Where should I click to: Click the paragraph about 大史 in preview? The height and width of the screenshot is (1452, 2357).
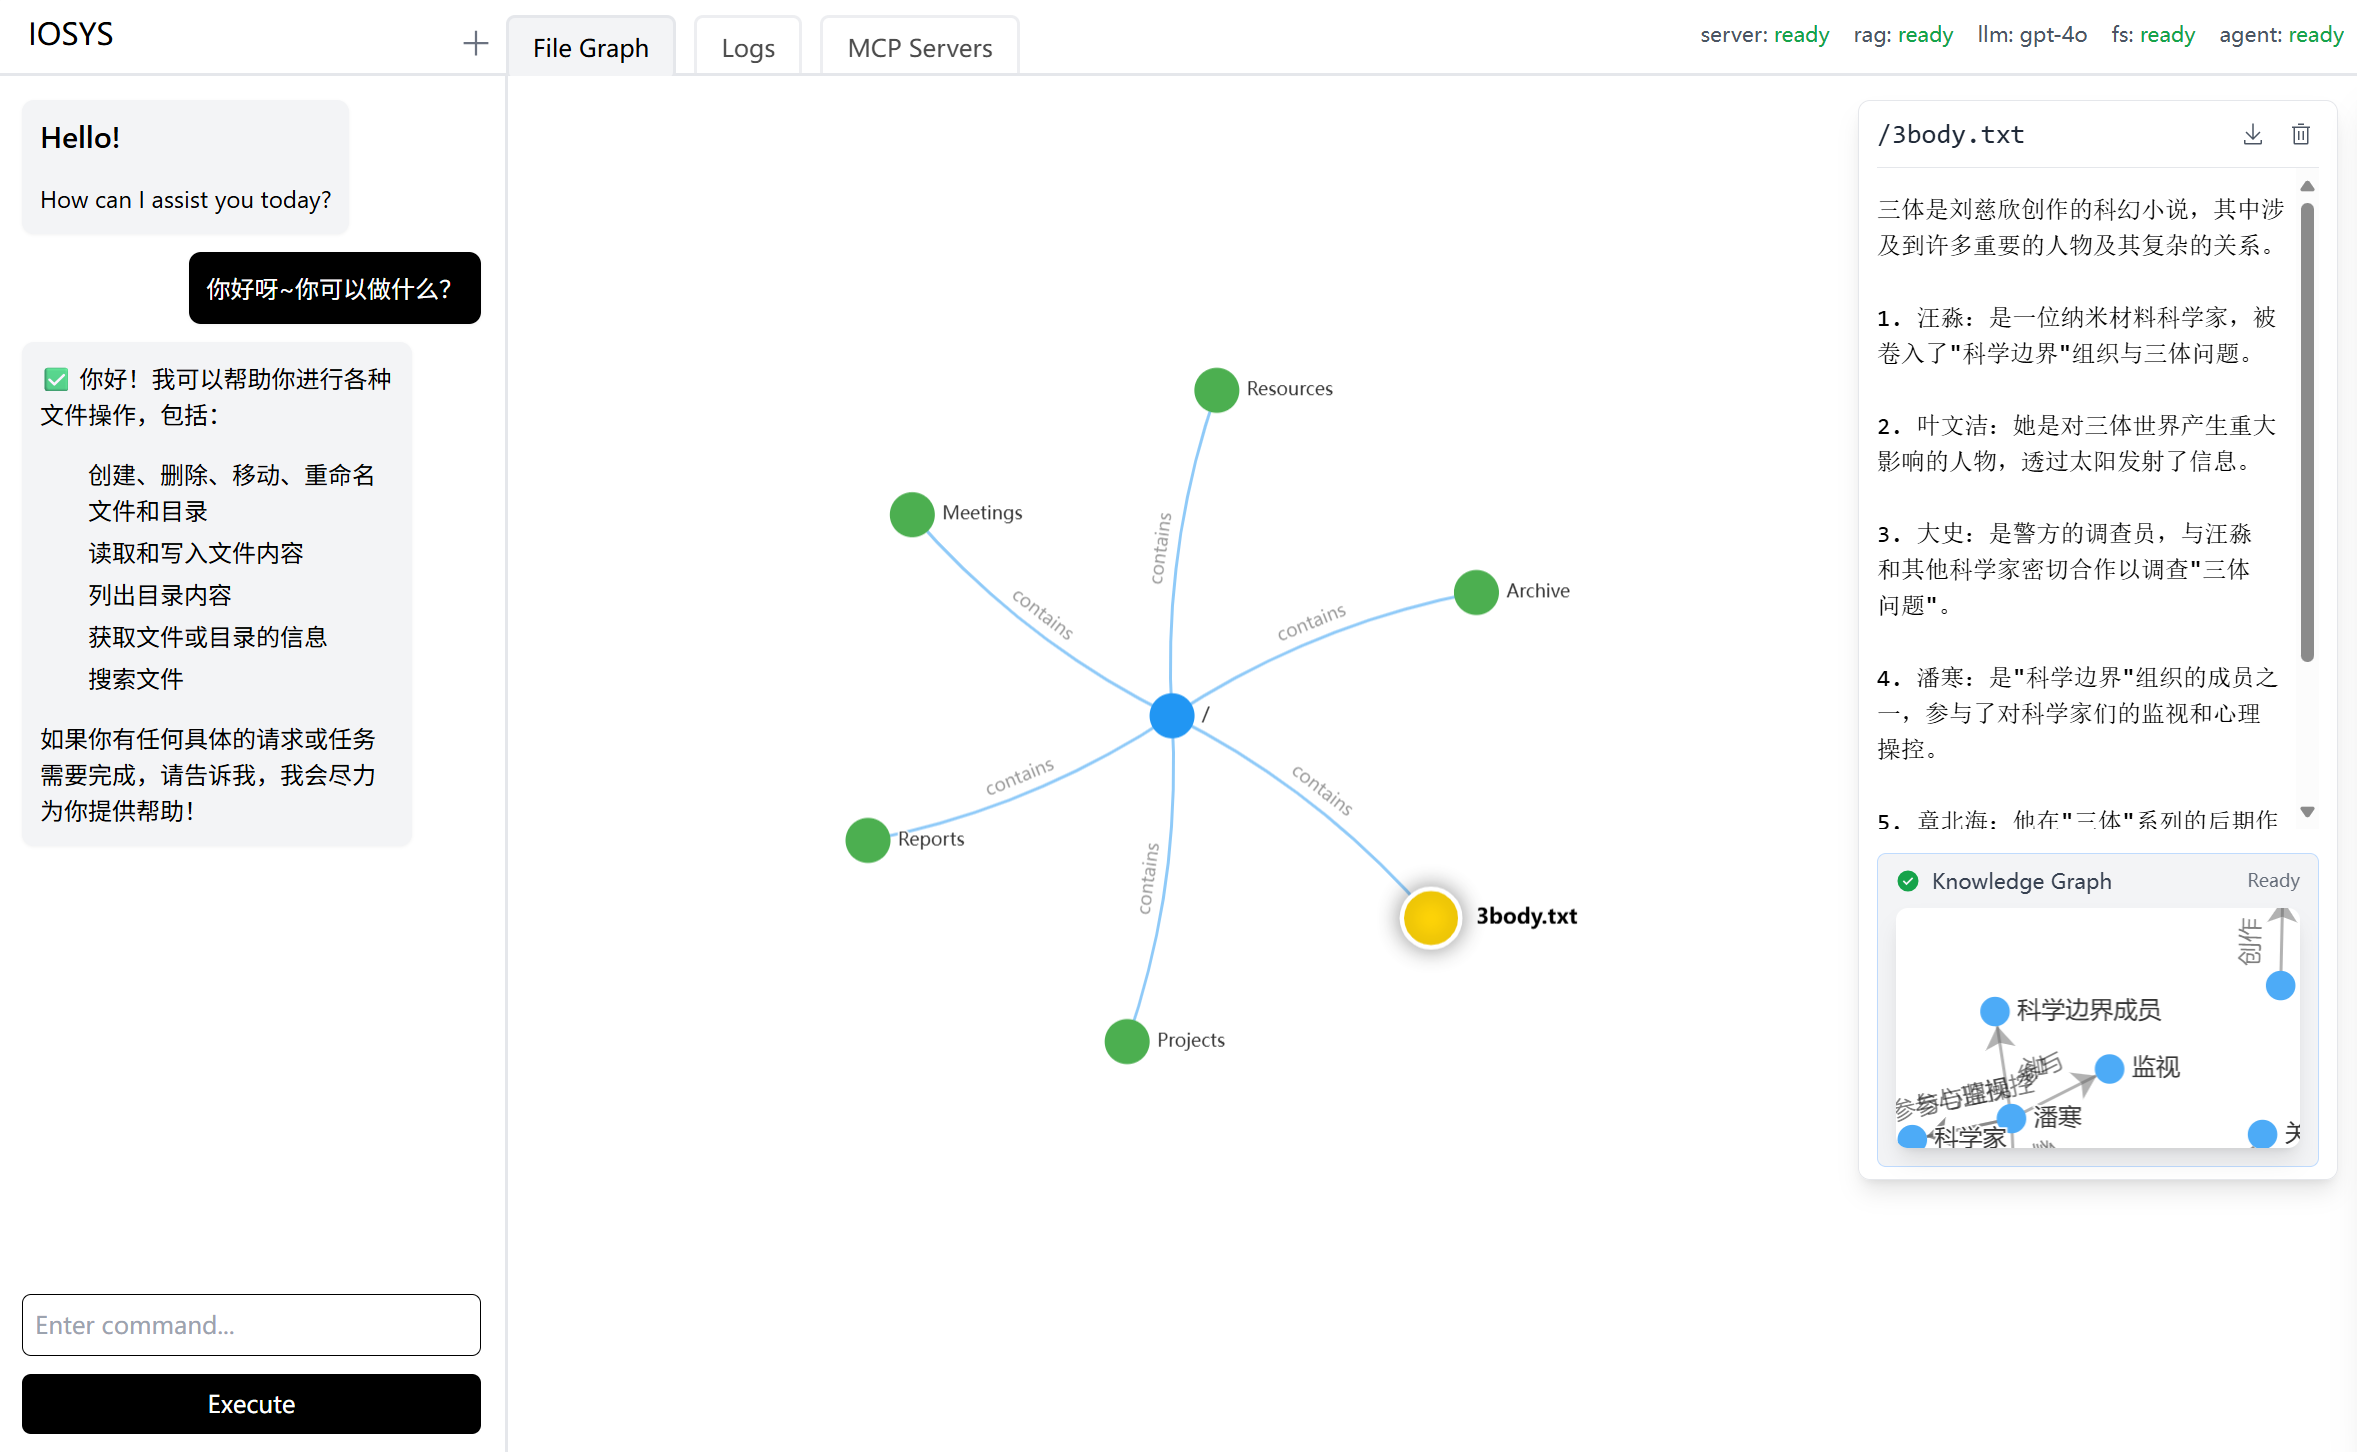(2064, 569)
